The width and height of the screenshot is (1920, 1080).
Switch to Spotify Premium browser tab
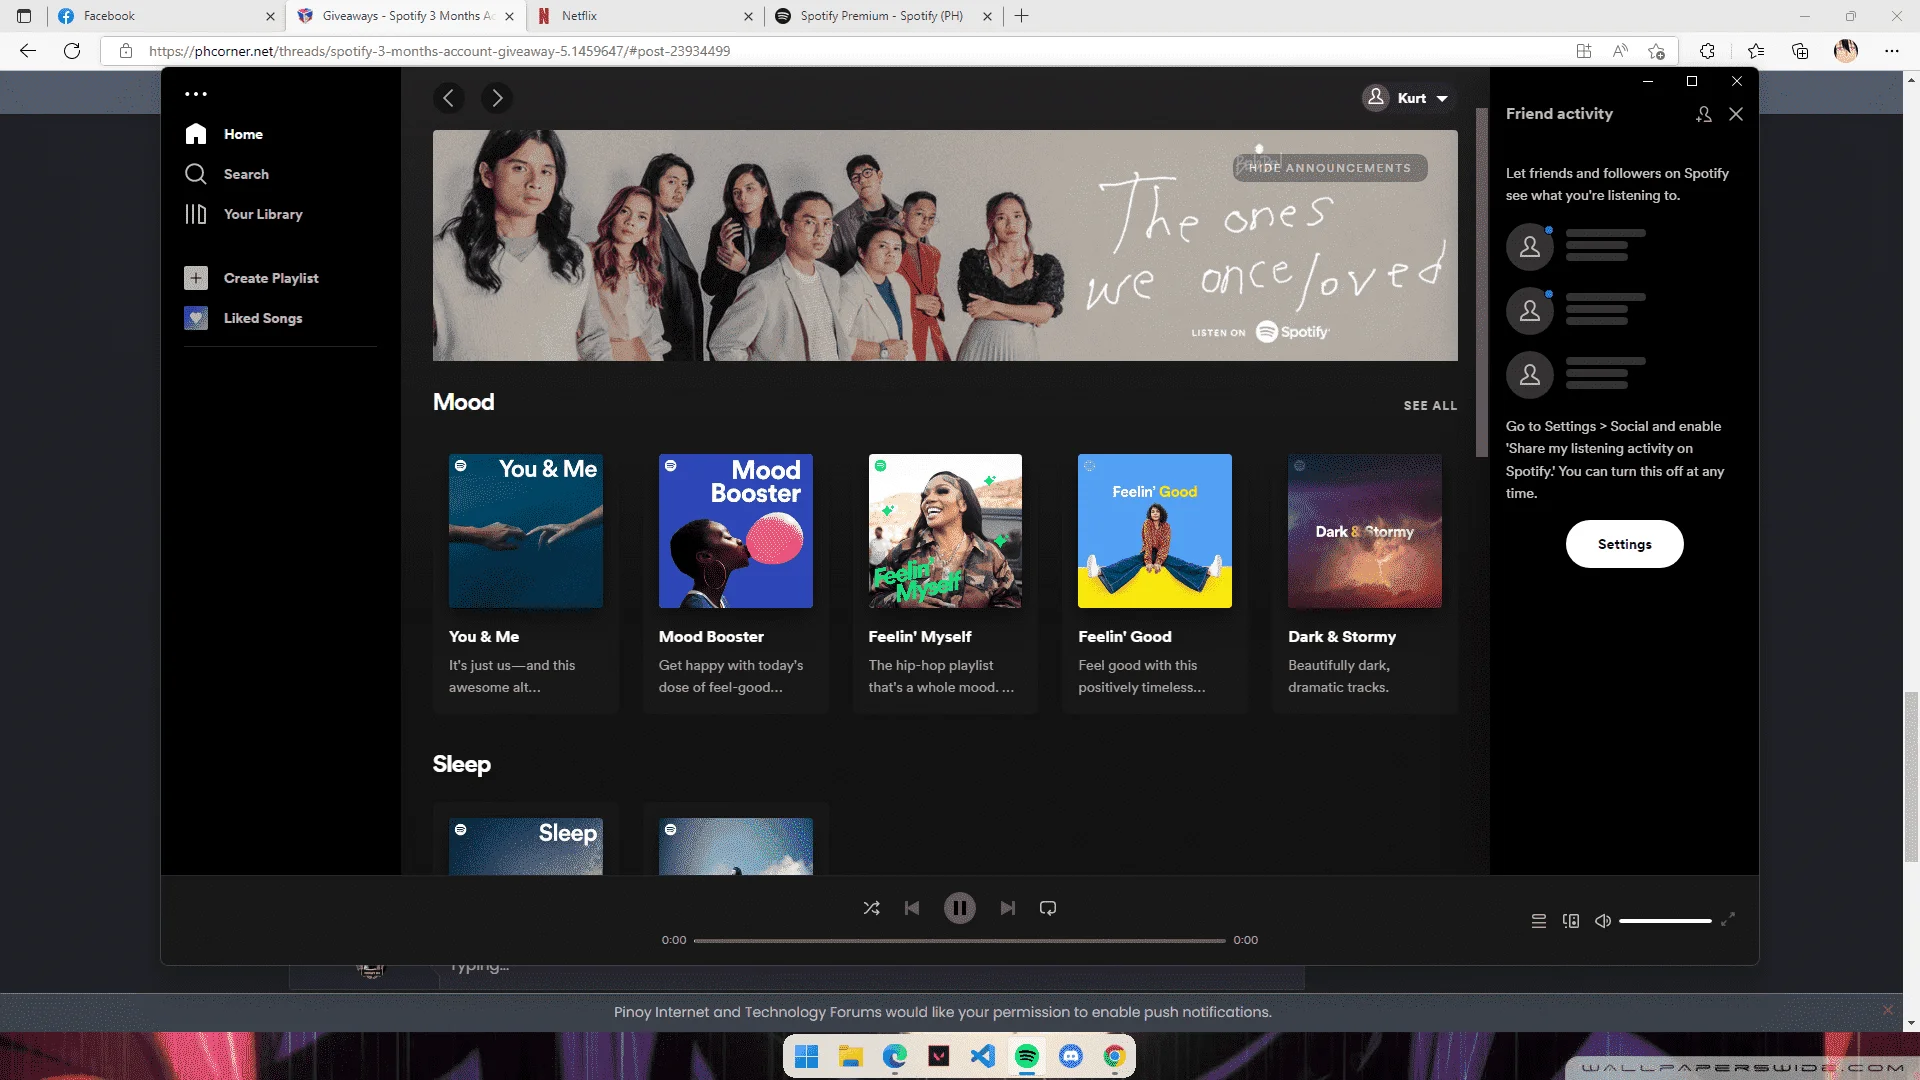click(882, 16)
